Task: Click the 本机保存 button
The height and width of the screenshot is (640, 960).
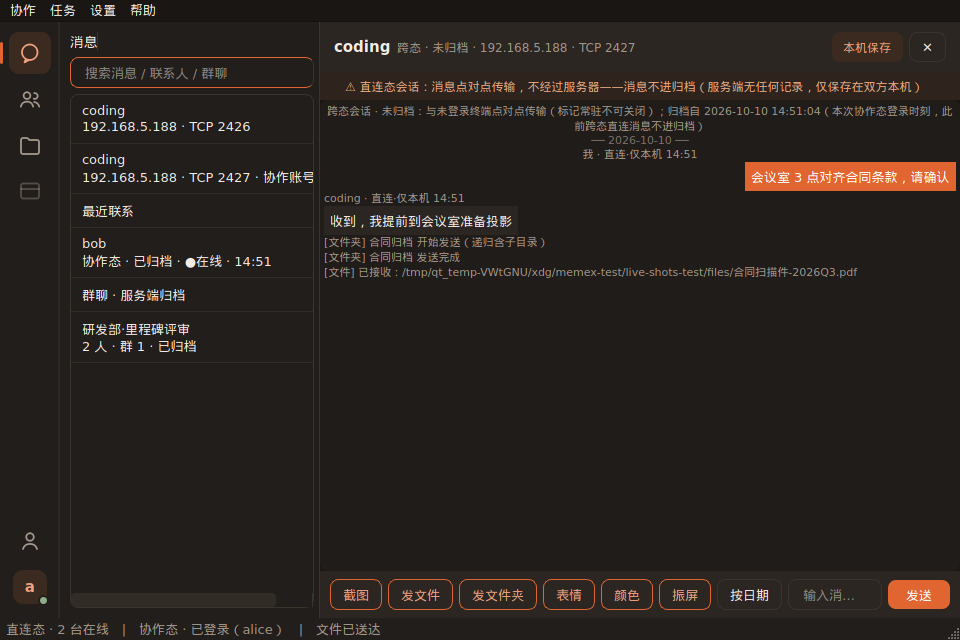Action: pyautogui.click(x=866, y=47)
